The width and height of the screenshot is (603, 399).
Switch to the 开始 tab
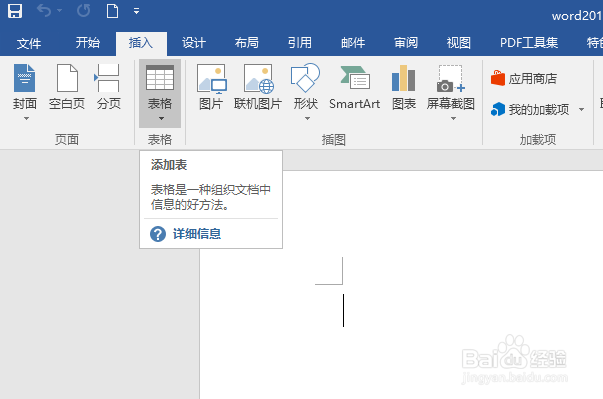(x=88, y=43)
